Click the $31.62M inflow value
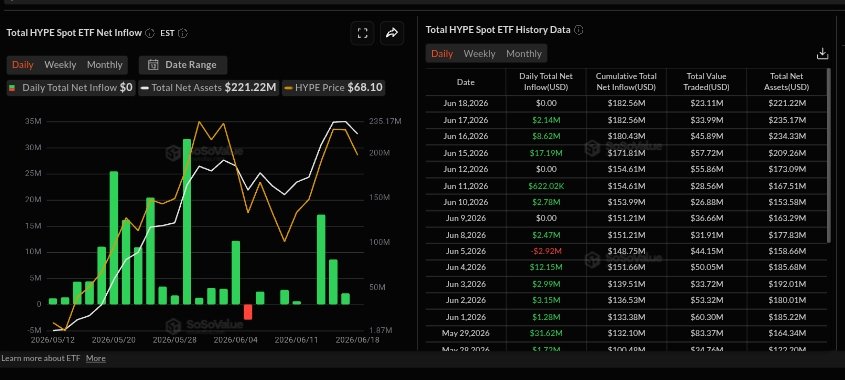 tap(546, 334)
